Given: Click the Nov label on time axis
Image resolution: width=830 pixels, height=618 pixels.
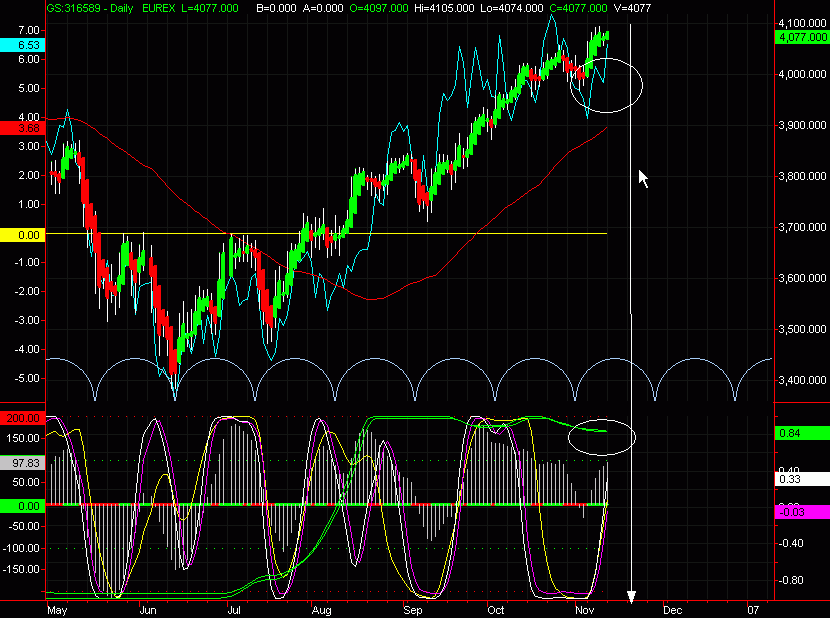Looking at the screenshot, I should click(584, 610).
